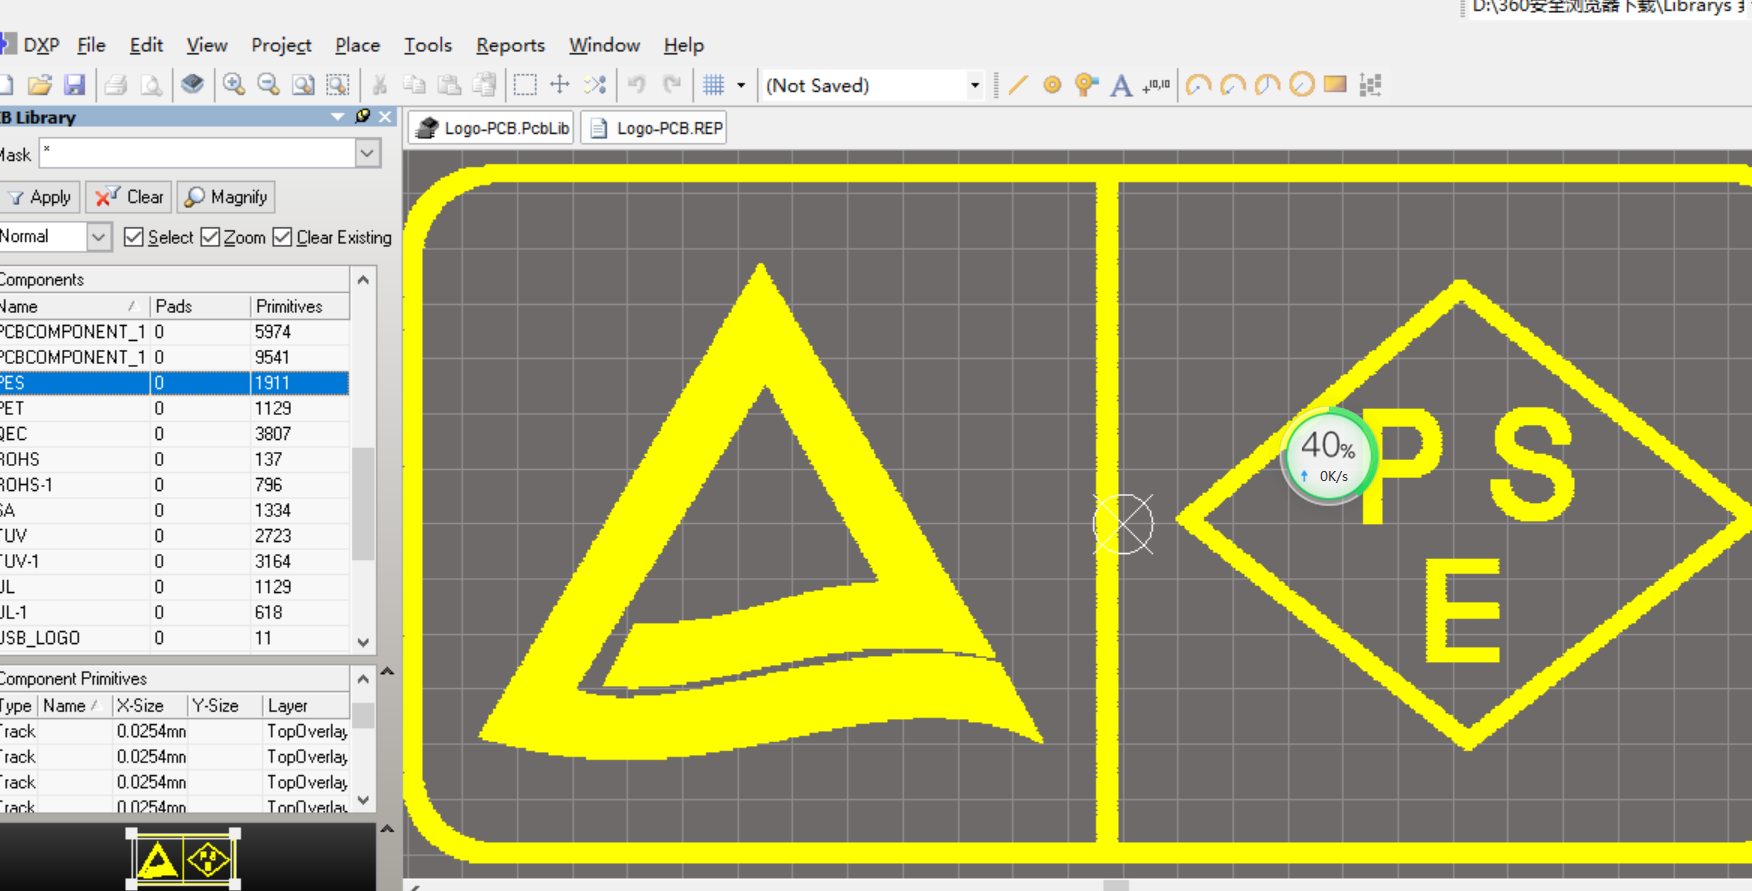This screenshot has width=1752, height=891.
Task: Click the Mask filter input field
Action: (x=197, y=154)
